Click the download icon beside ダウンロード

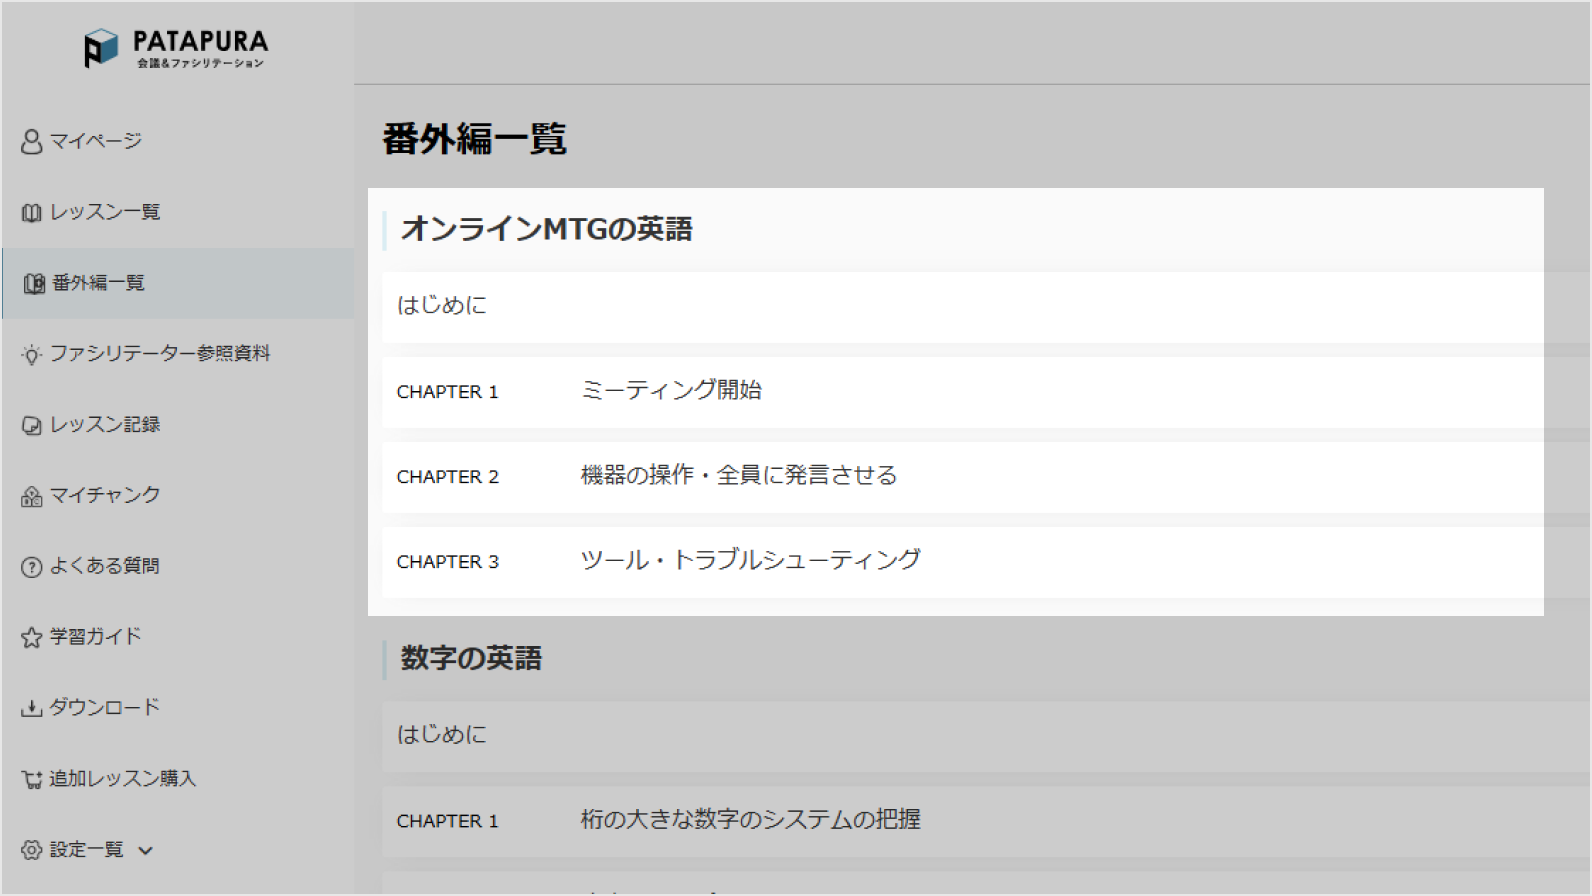pos(32,709)
